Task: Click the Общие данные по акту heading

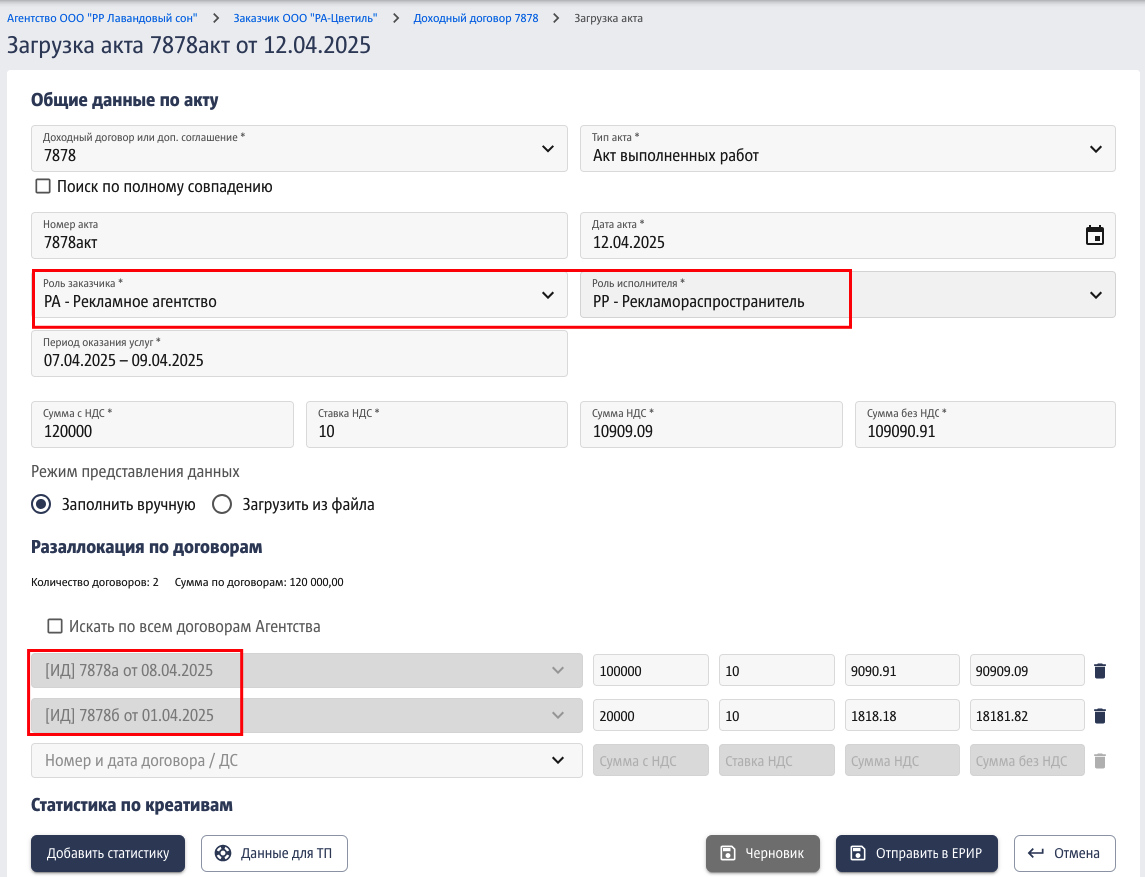Action: pyautogui.click(x=125, y=100)
